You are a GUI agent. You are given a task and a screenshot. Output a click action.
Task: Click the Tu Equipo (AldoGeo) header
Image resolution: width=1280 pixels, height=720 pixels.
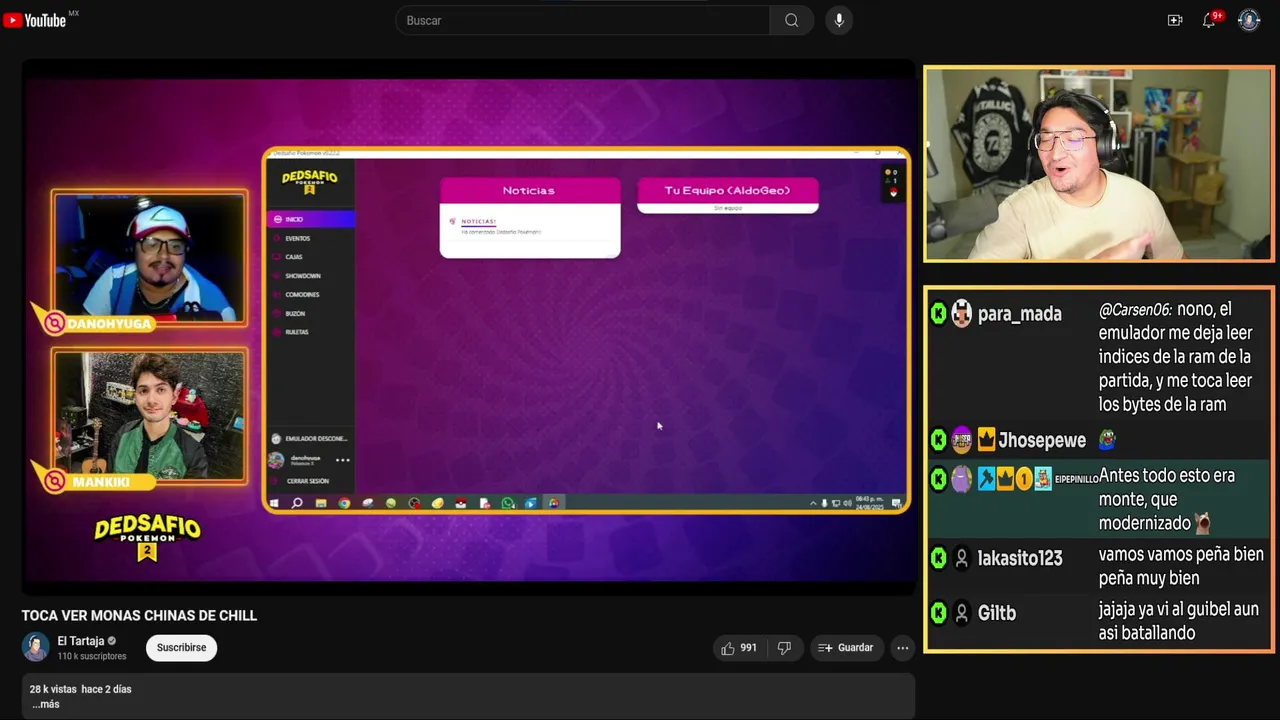coord(728,190)
